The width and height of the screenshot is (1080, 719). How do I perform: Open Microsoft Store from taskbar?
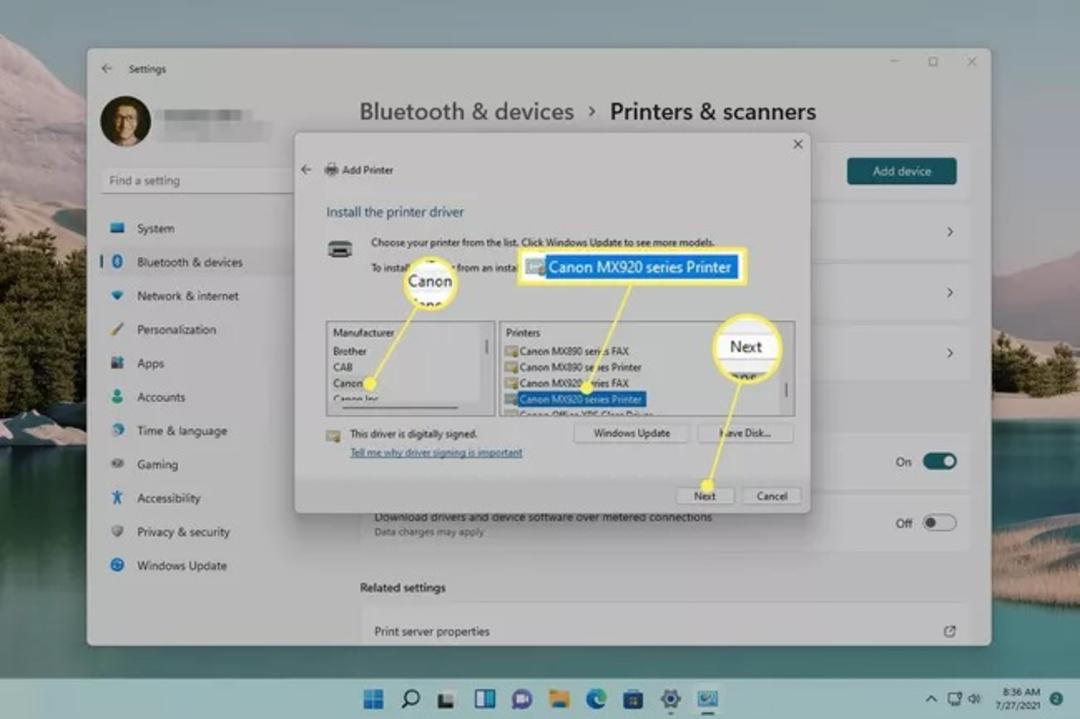pyautogui.click(x=633, y=700)
